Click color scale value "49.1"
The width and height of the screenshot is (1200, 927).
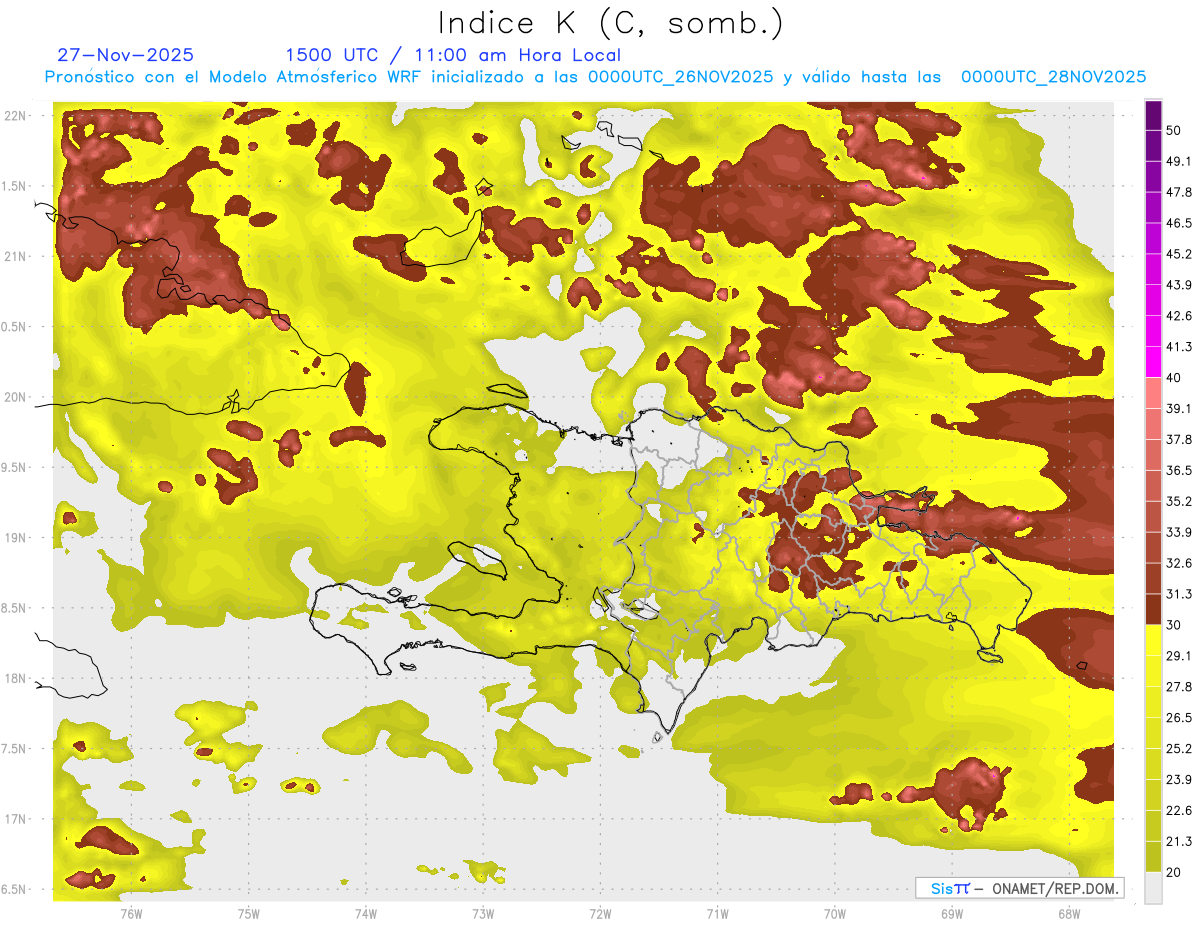pos(1178,161)
